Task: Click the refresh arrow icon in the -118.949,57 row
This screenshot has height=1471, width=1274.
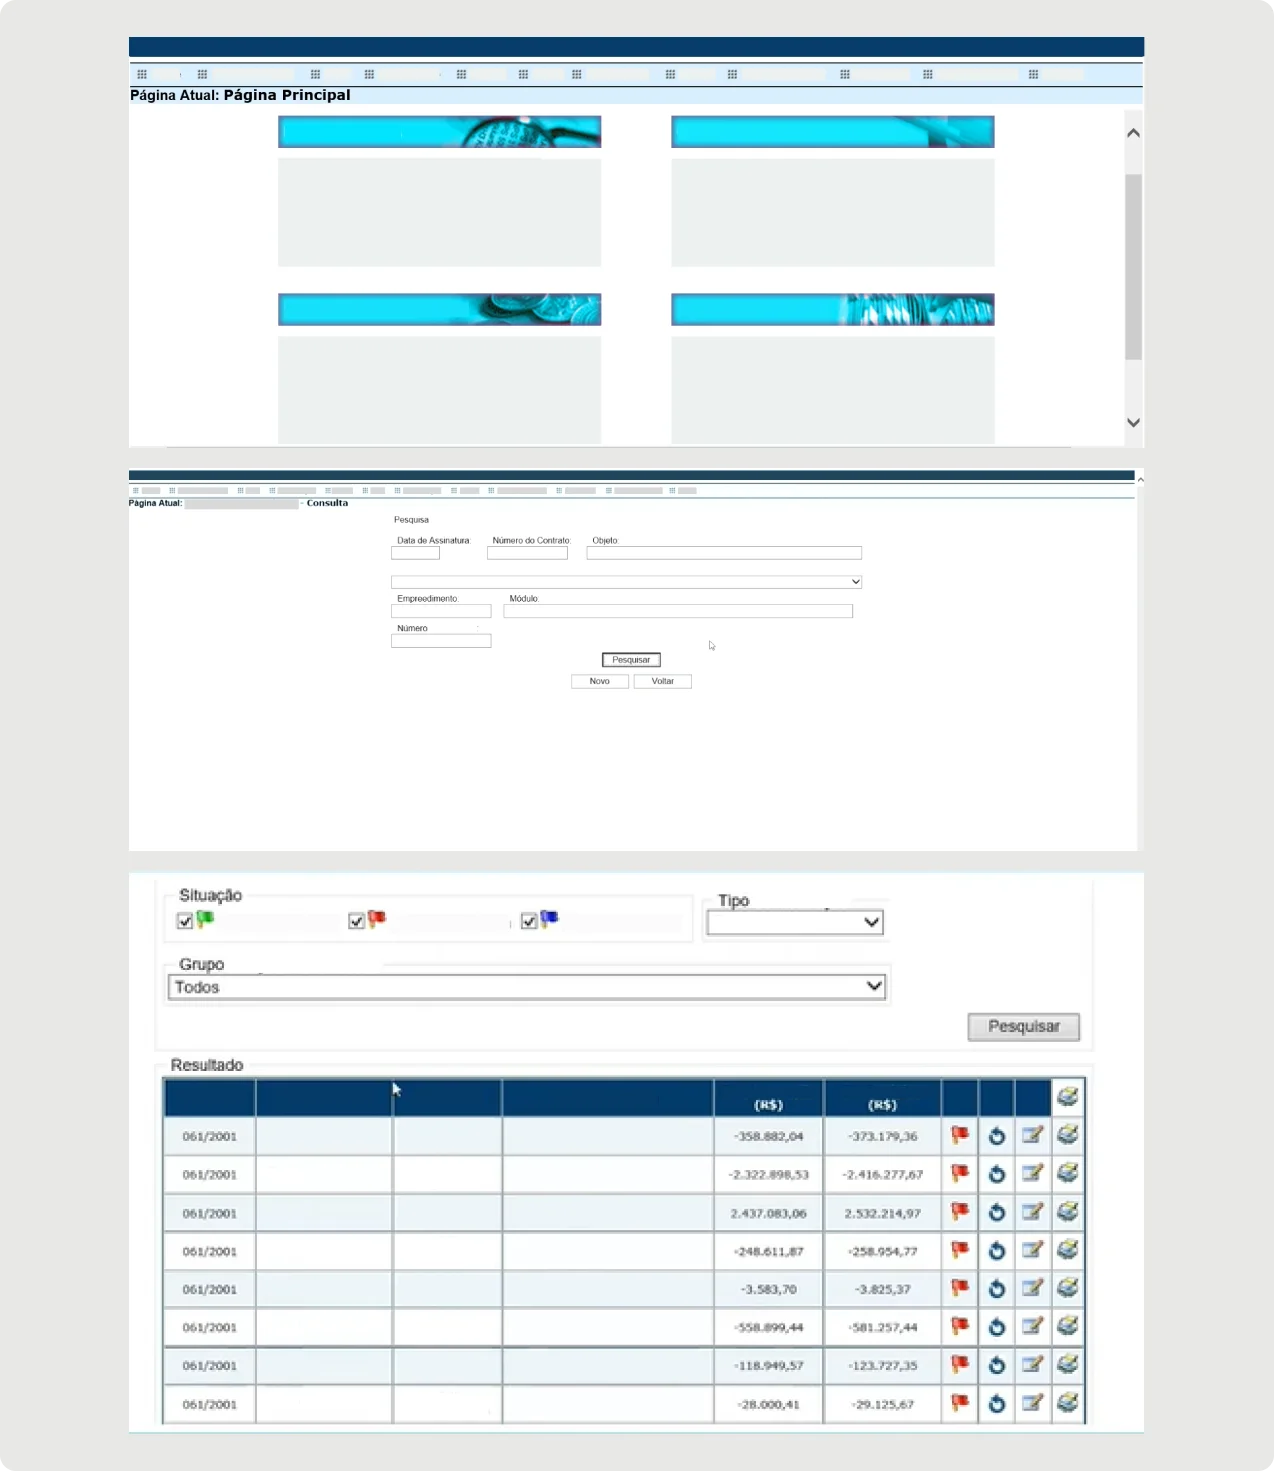Action: click(x=996, y=1365)
